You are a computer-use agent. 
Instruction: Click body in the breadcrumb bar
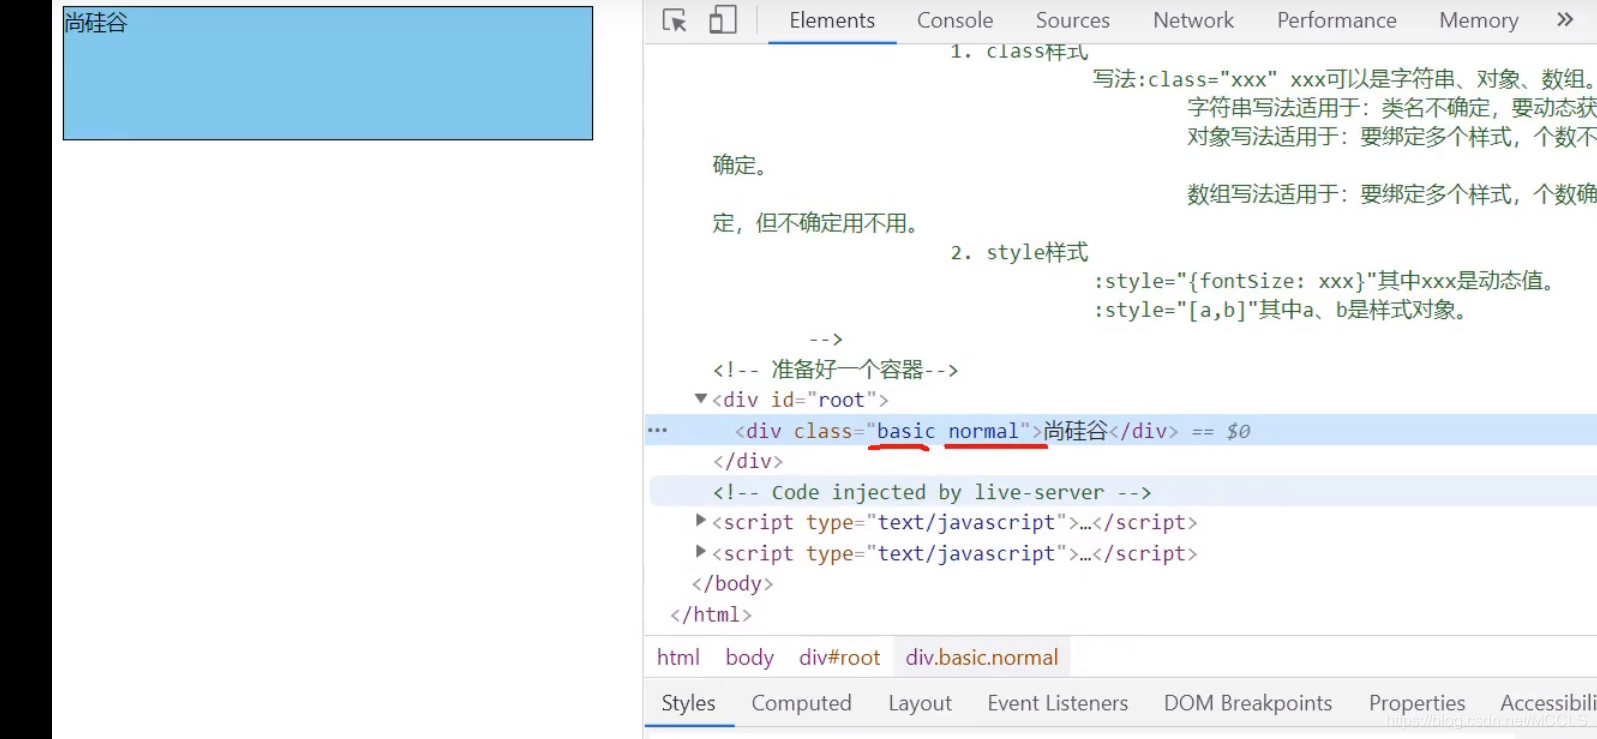click(x=749, y=657)
